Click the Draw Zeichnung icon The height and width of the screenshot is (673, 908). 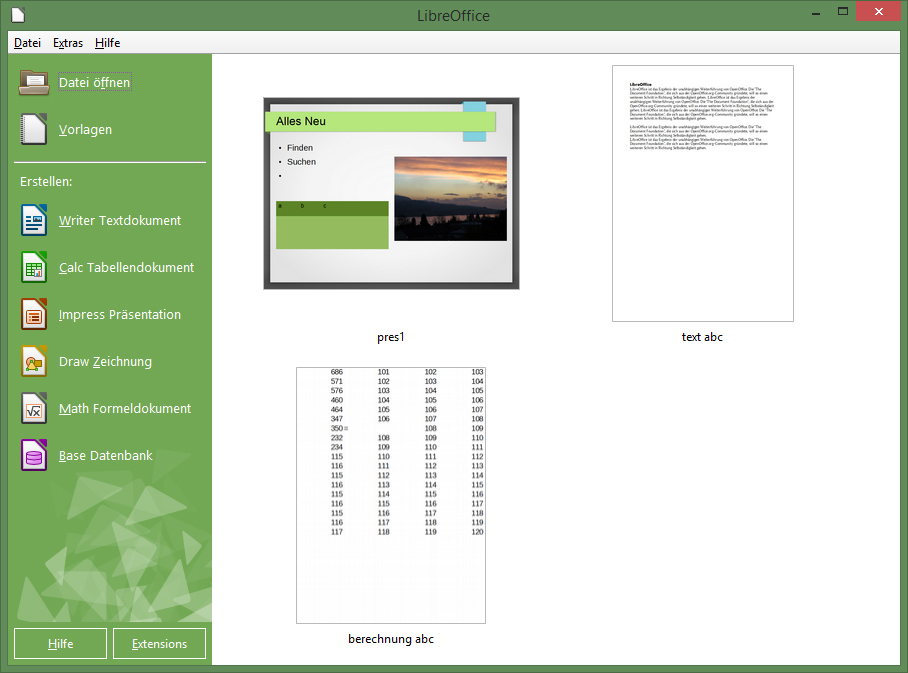pos(34,361)
